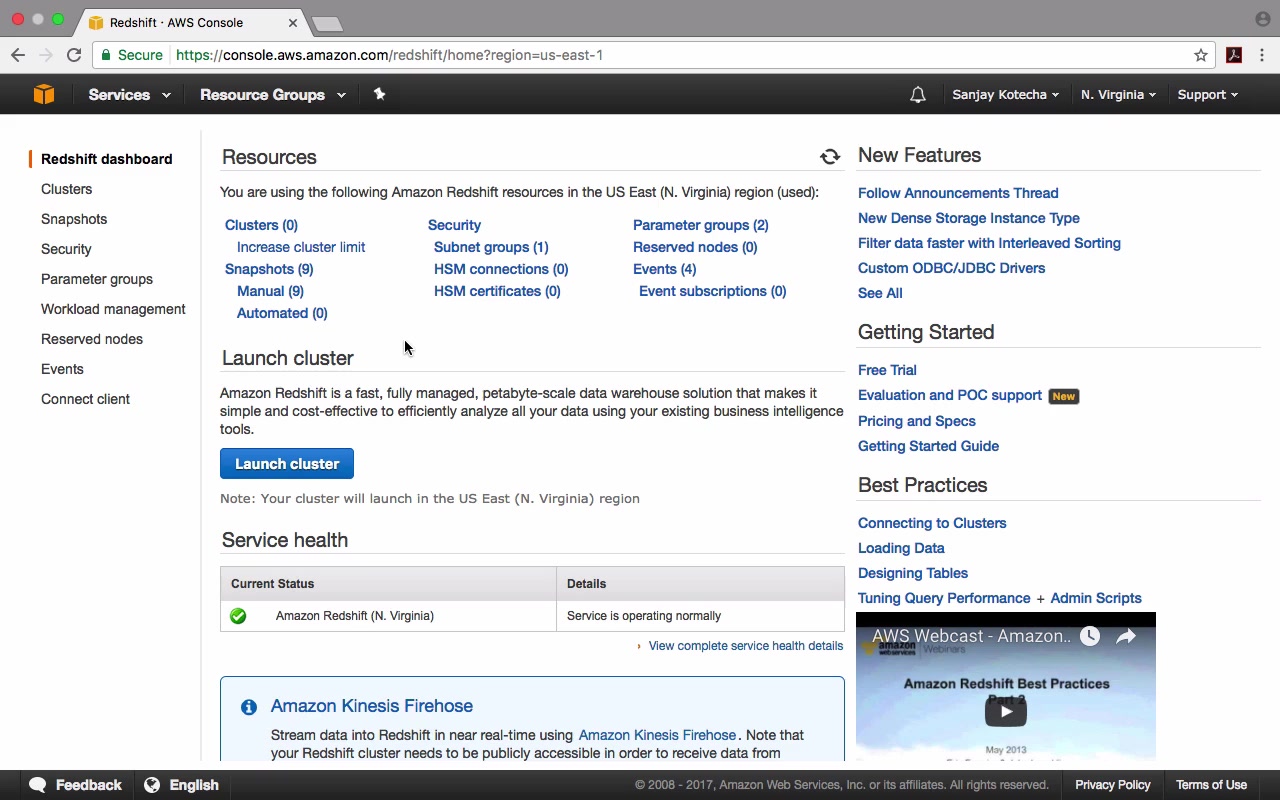Click the Subnet groups (1) link
1280x800 pixels.
(x=491, y=247)
